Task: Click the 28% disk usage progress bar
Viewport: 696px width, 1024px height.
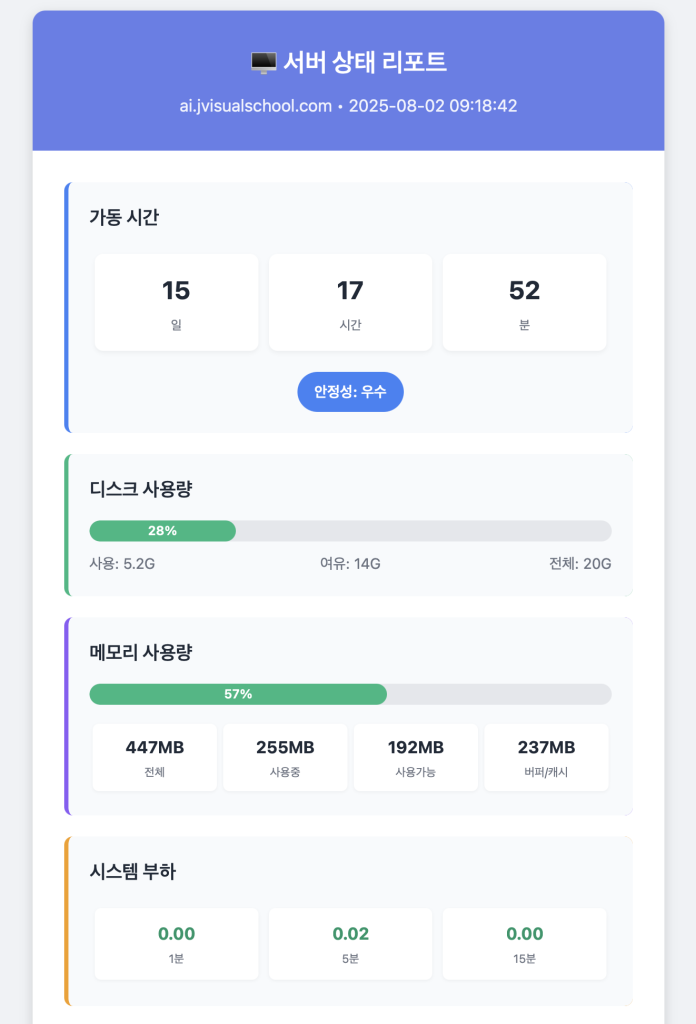Action: coord(351,531)
